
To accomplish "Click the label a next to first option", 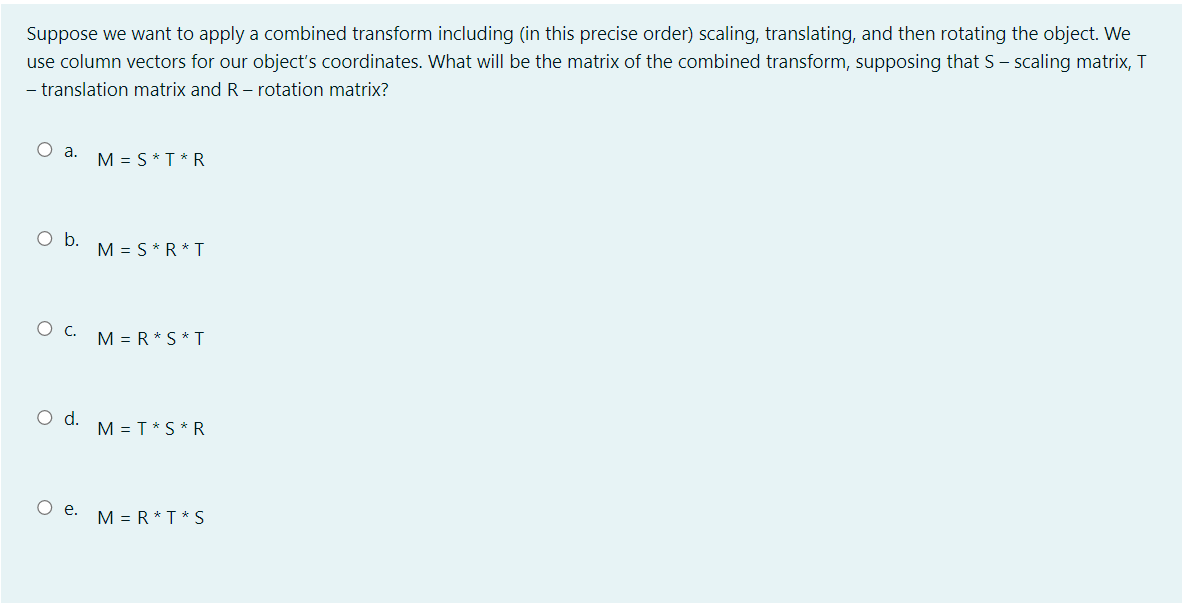I will tap(70, 150).
